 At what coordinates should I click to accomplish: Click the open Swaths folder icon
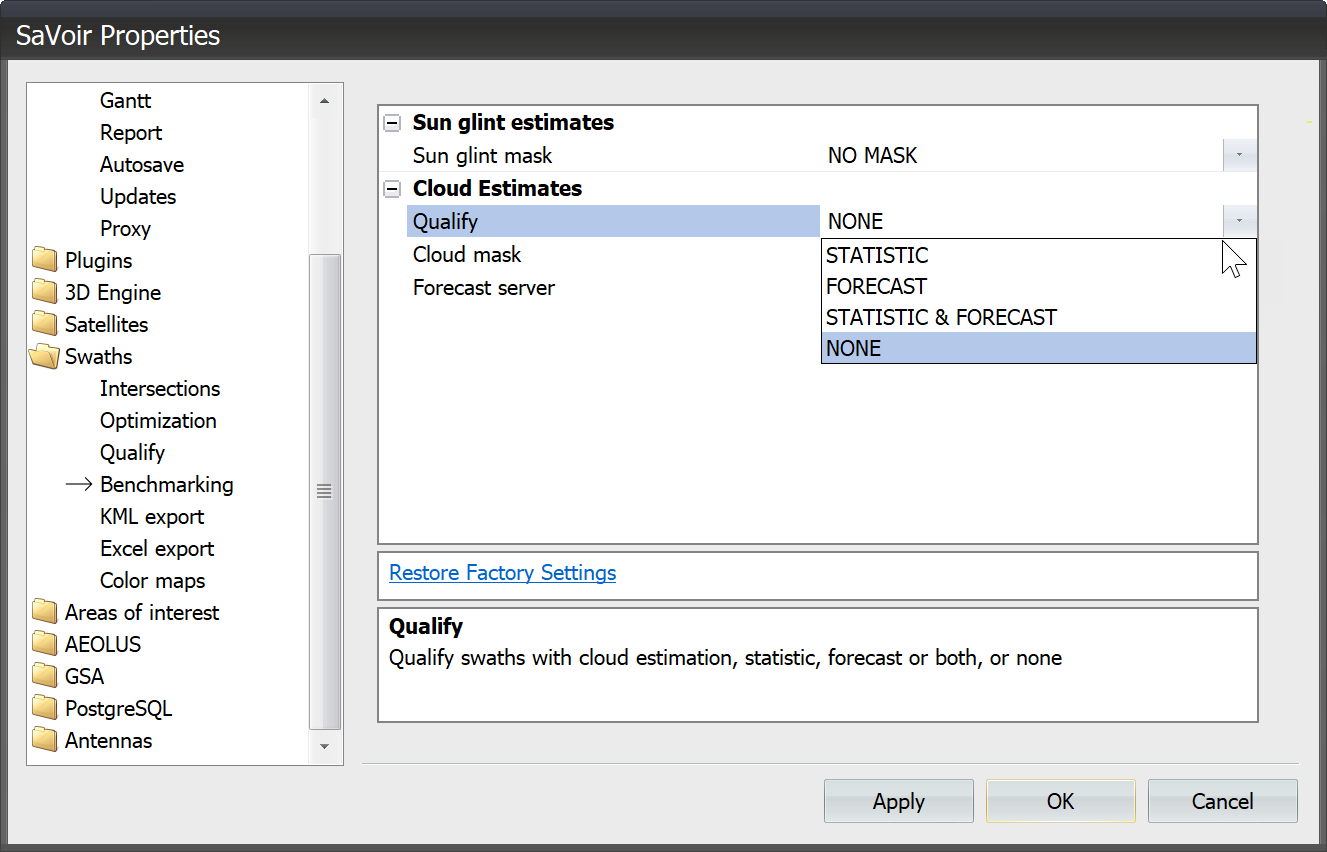(x=44, y=356)
